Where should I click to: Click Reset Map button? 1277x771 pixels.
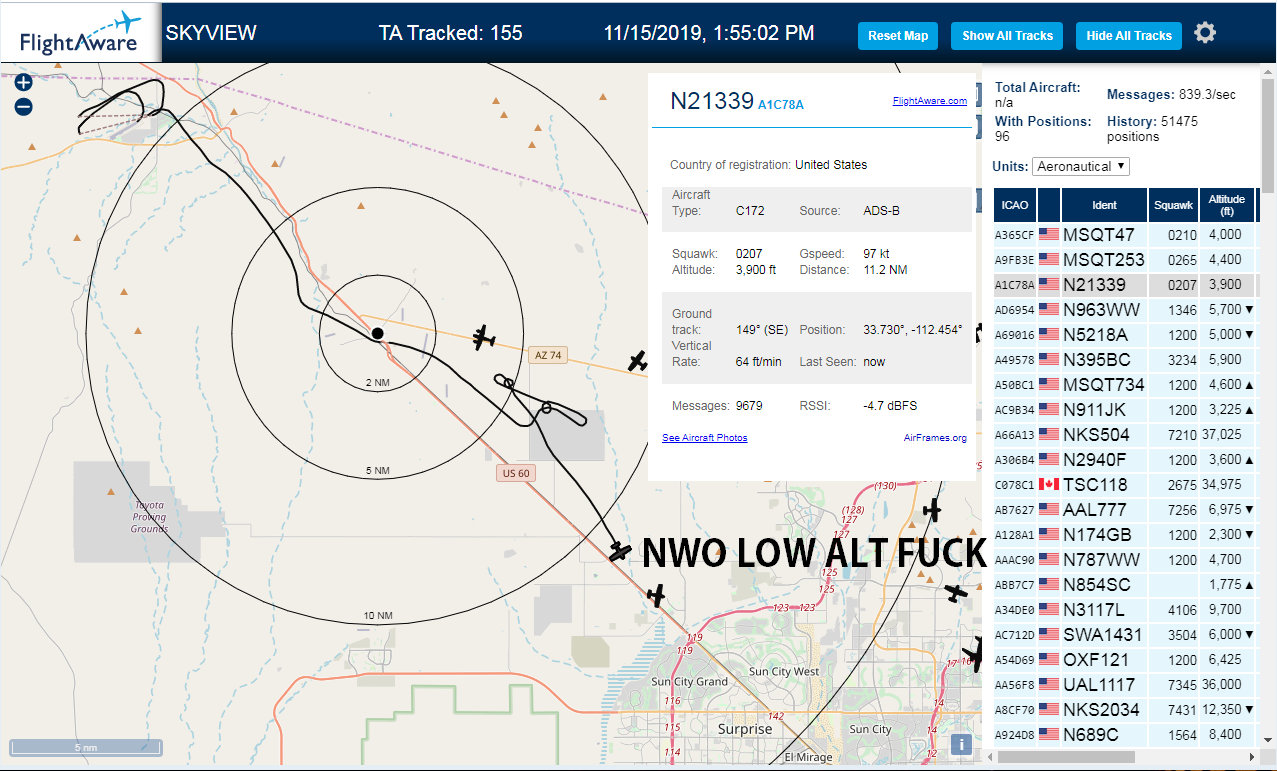898,36
